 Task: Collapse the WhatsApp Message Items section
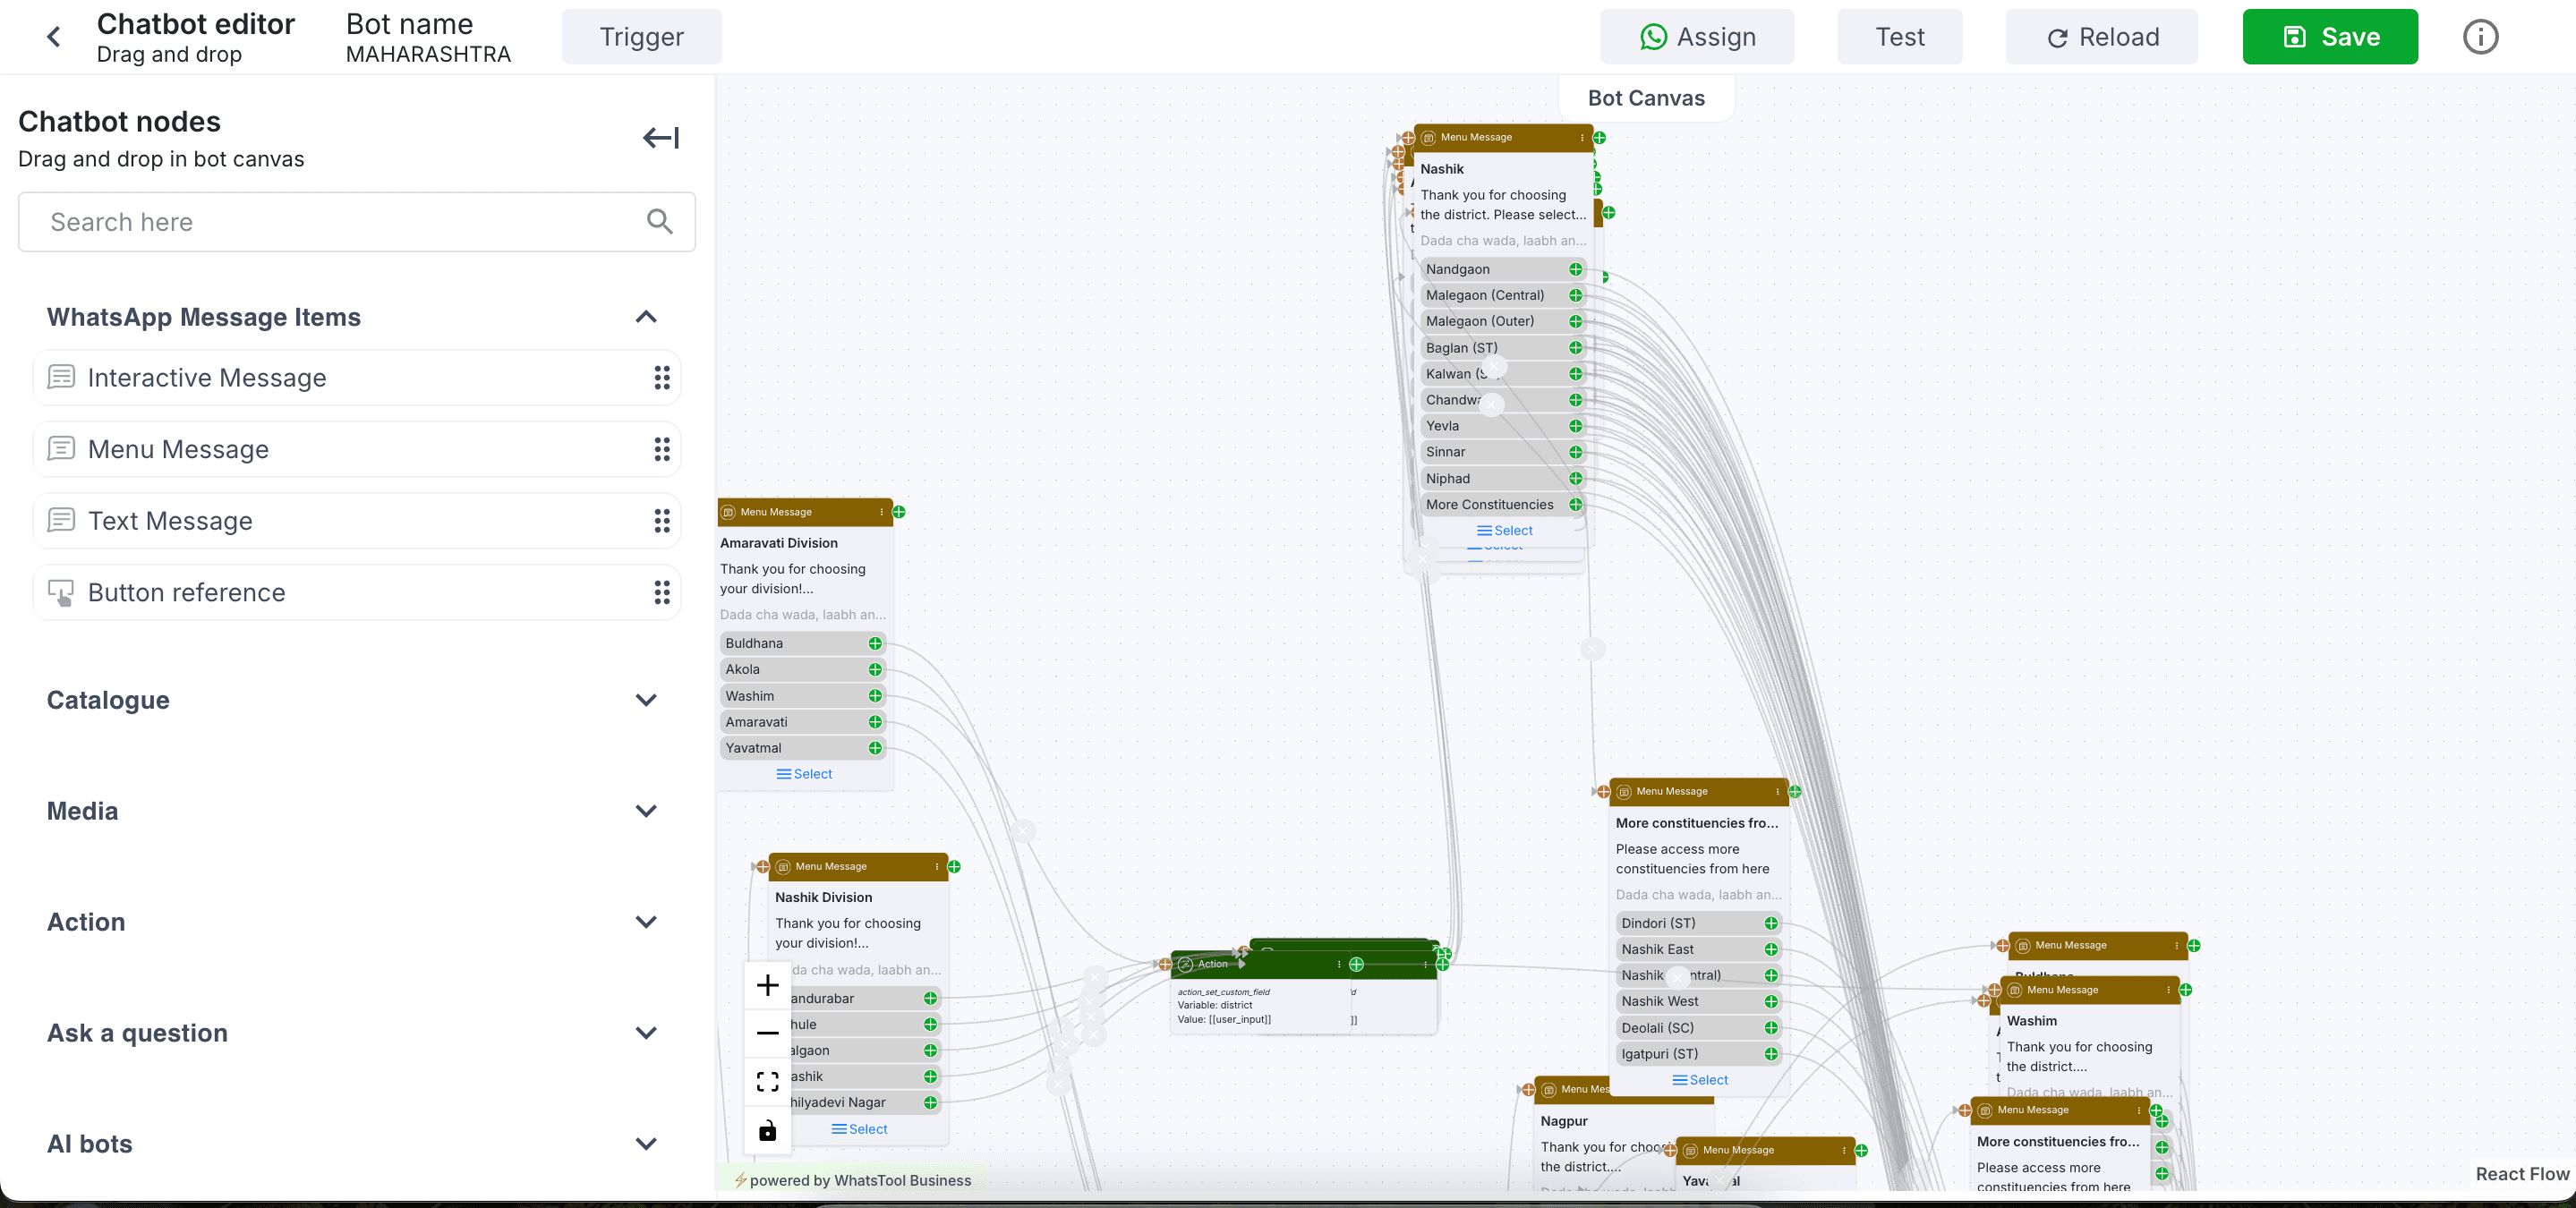tap(646, 317)
